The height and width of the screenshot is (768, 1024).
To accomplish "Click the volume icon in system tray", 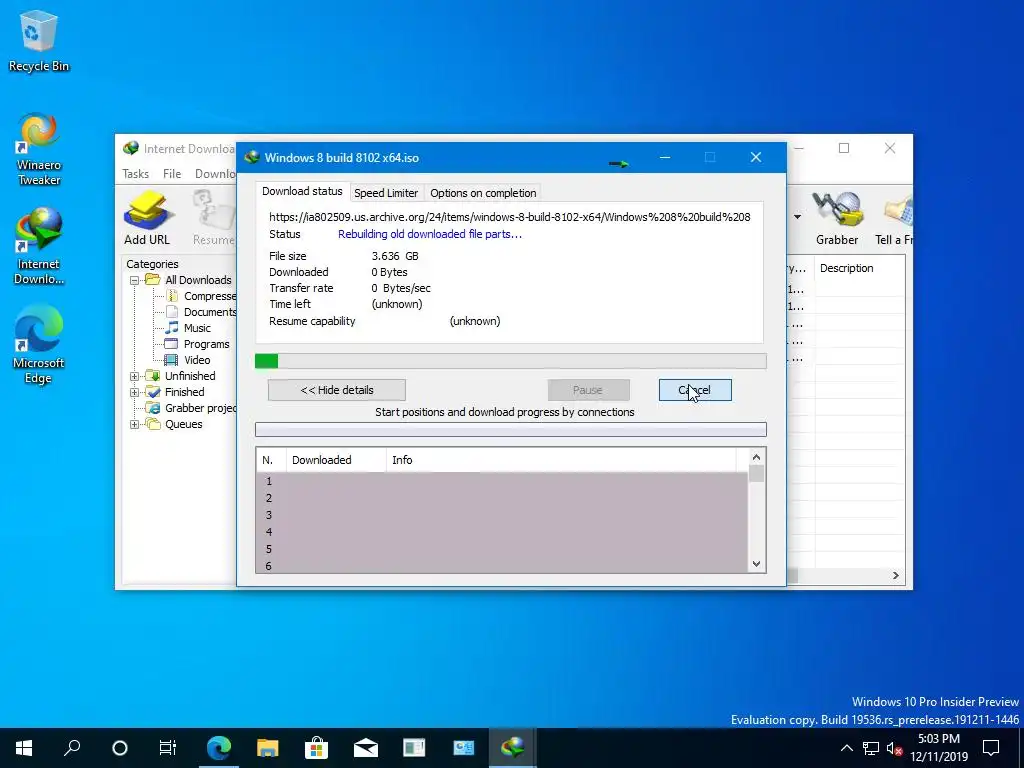I will pyautogui.click(x=894, y=748).
